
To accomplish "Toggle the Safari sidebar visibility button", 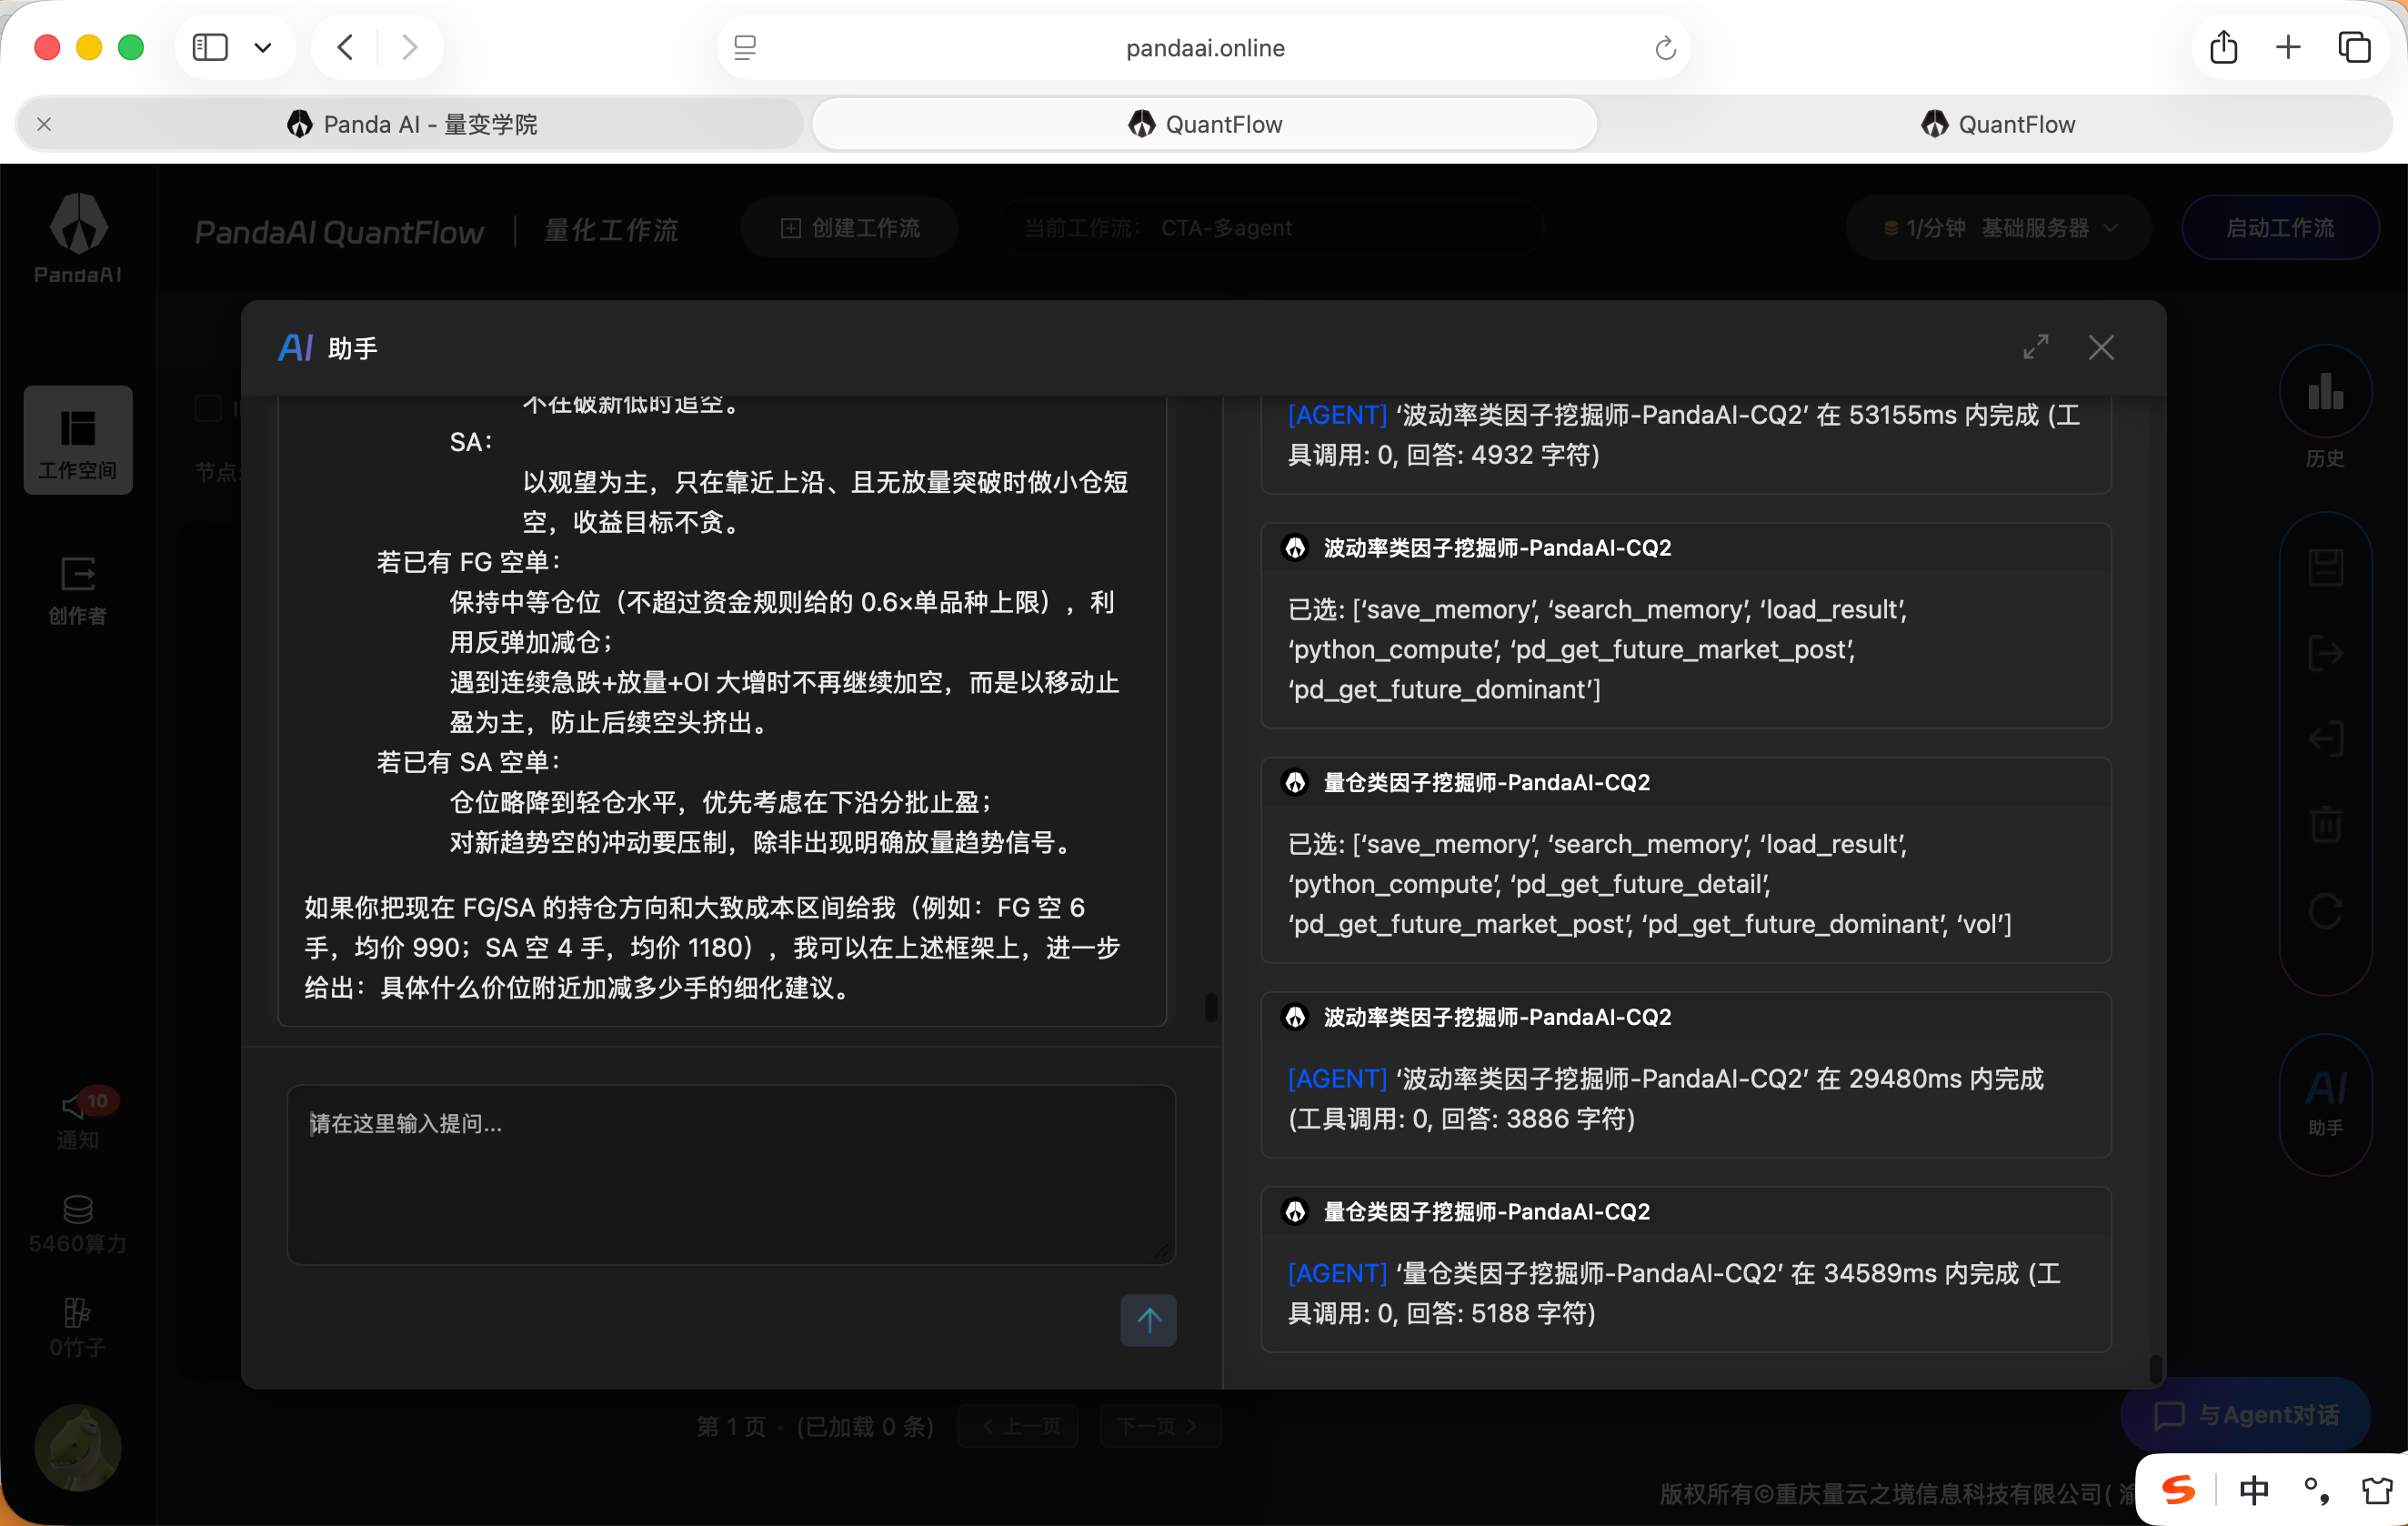I will [209, 47].
